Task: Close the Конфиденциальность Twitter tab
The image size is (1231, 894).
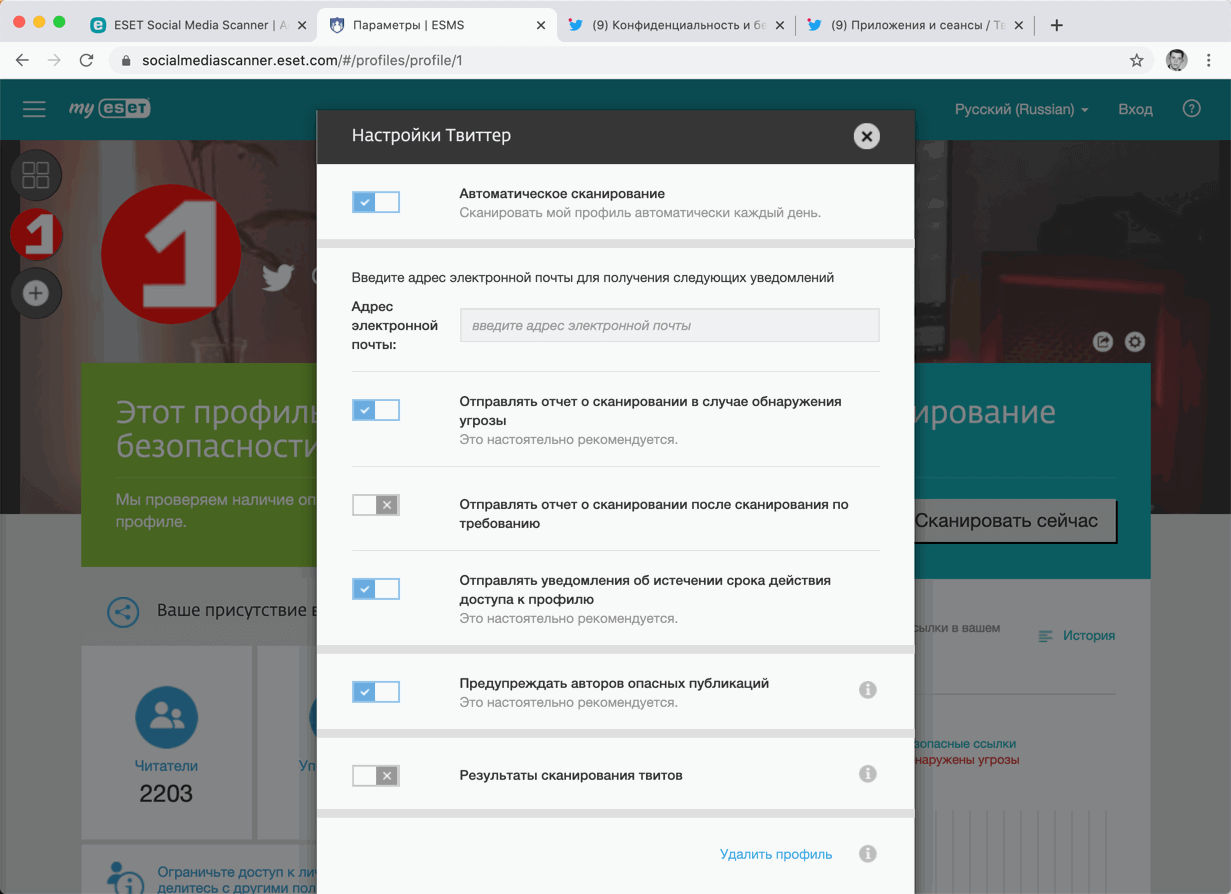Action: coord(778,25)
